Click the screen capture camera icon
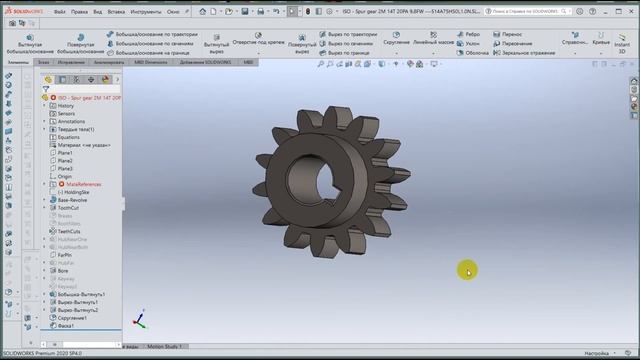 [x=12, y=23]
